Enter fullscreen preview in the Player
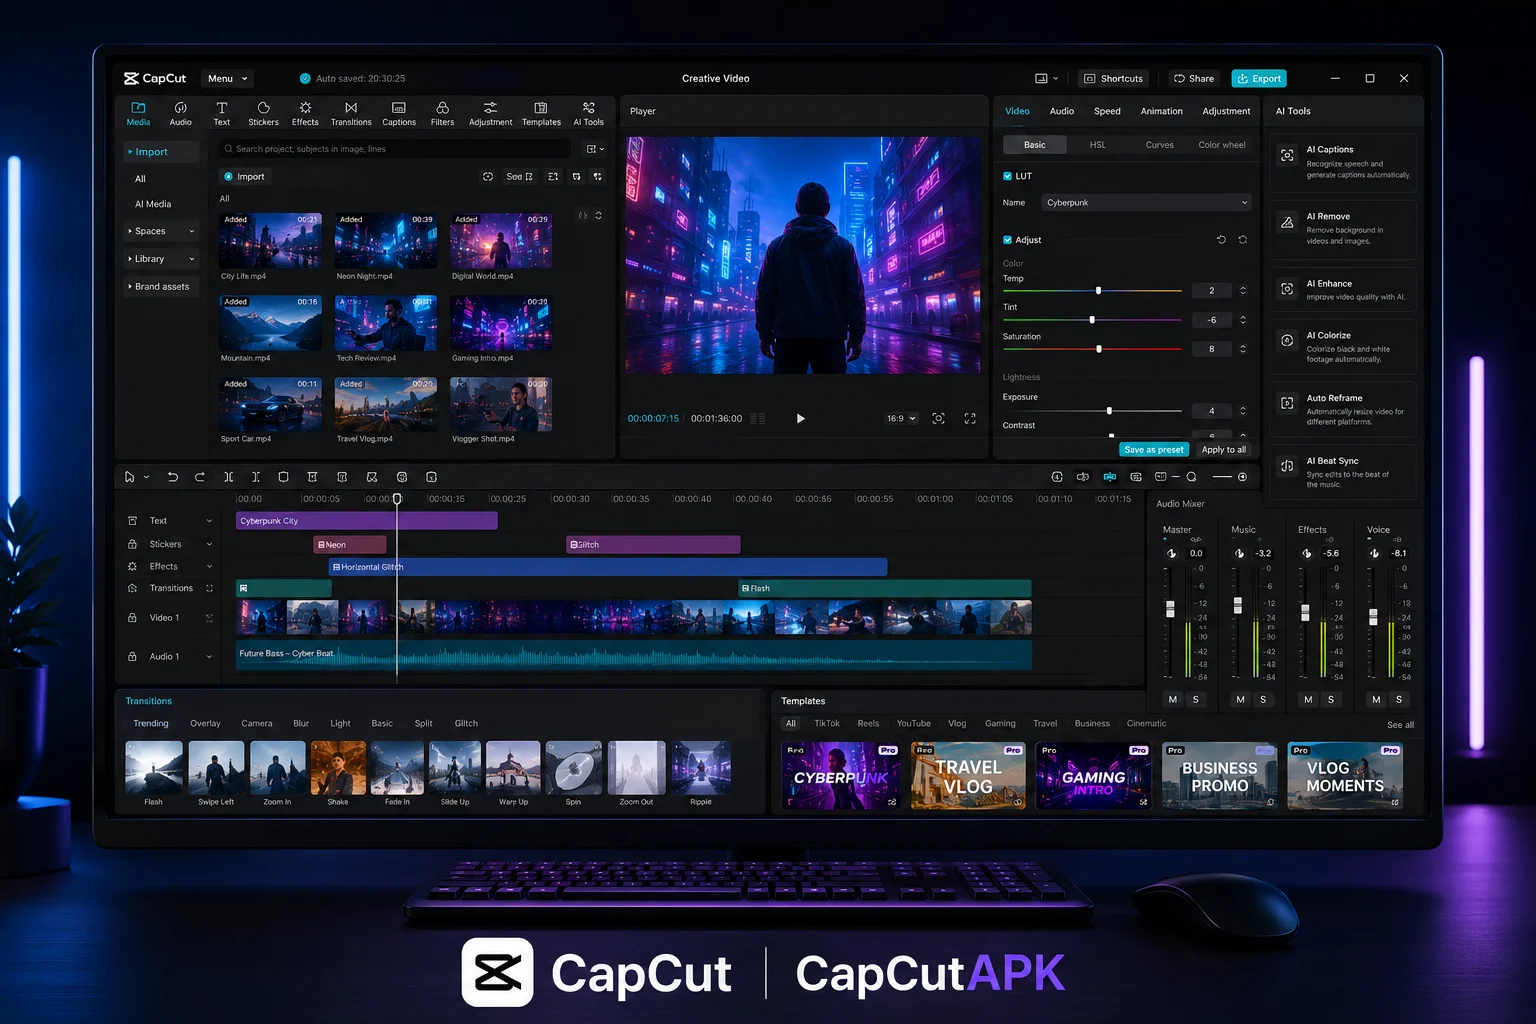The height and width of the screenshot is (1024, 1536). (x=970, y=418)
